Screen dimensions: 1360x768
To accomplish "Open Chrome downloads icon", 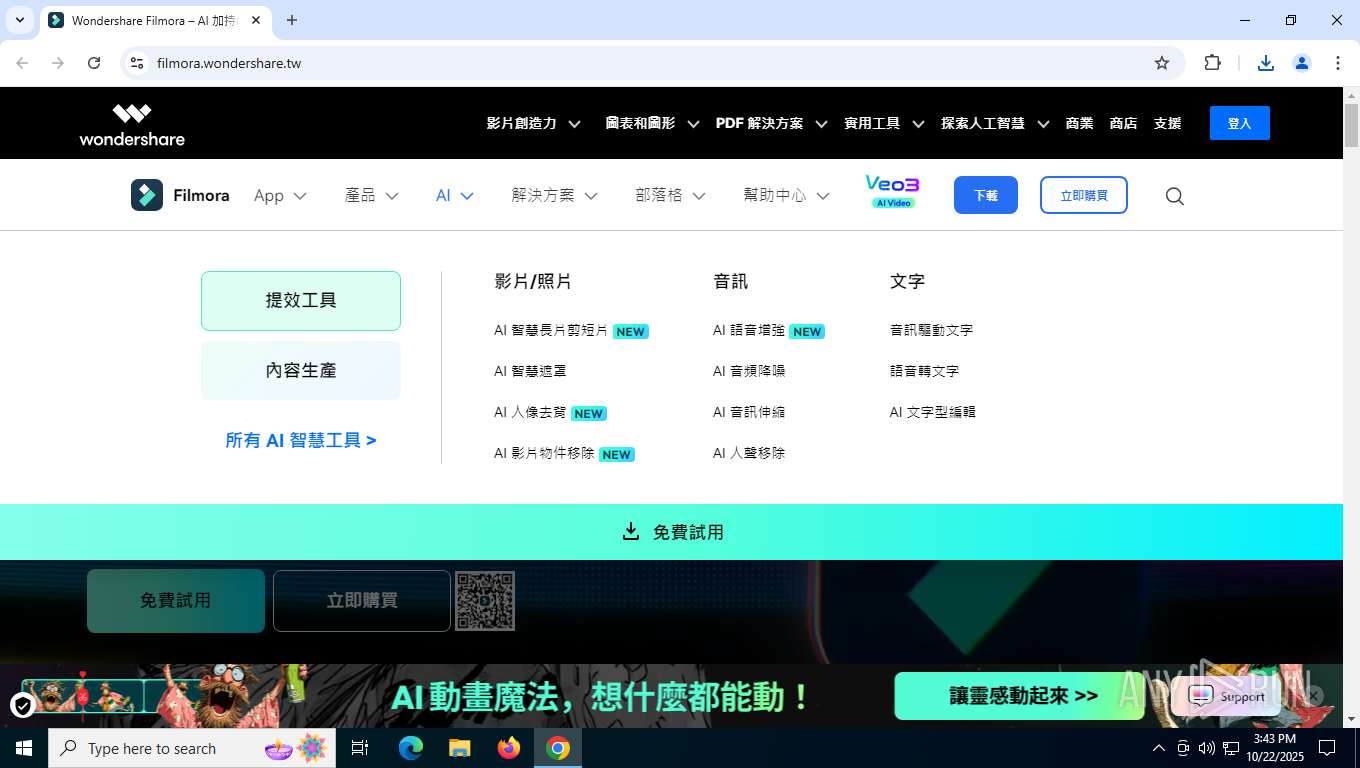I will [x=1266, y=63].
